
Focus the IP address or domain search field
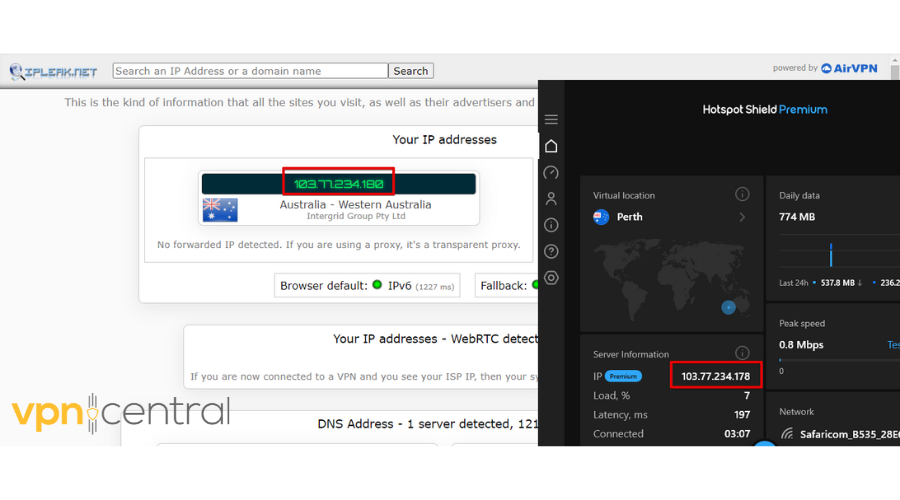coord(250,71)
